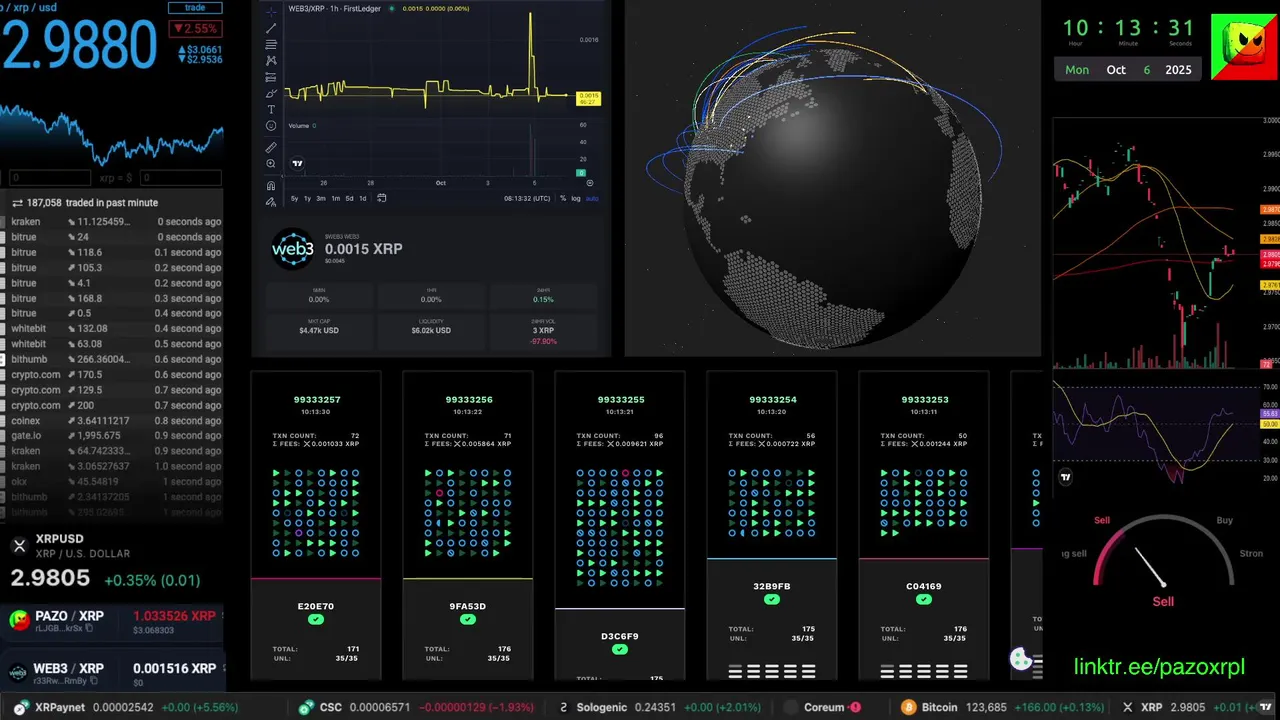Set chart range to 1y
1280x720 pixels.
click(307, 198)
